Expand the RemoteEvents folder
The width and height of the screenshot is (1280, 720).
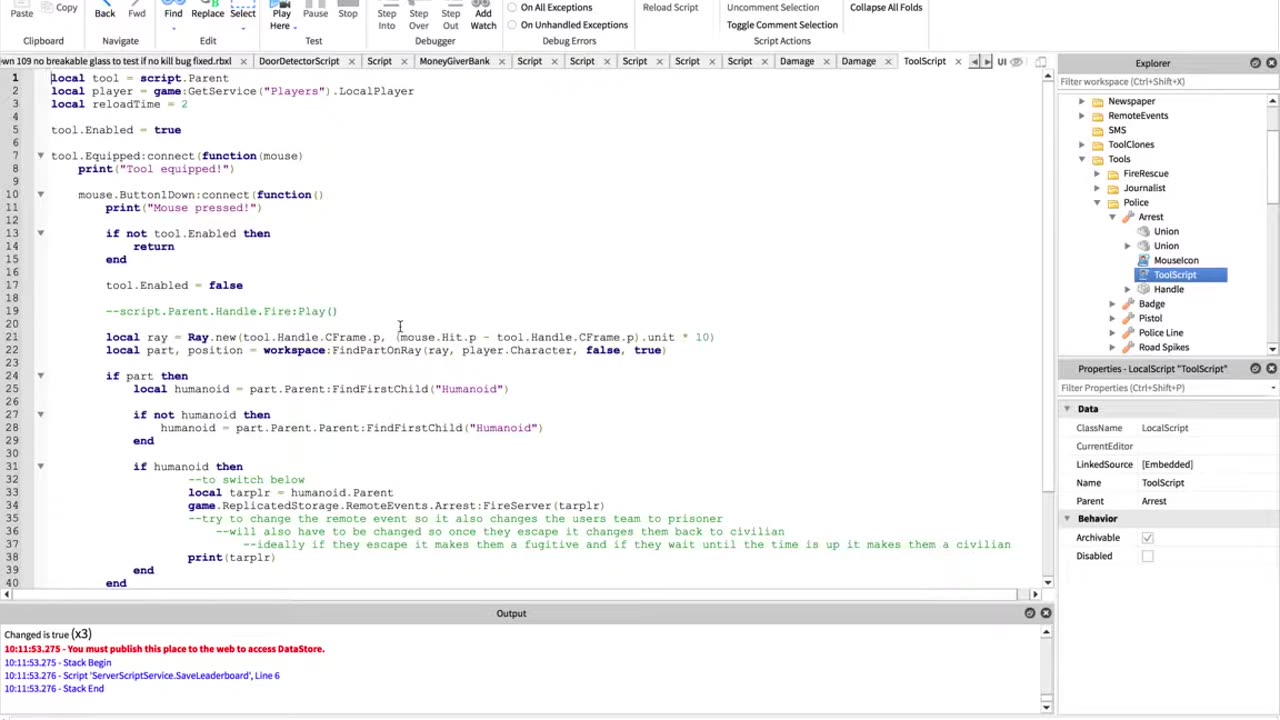(1081, 116)
